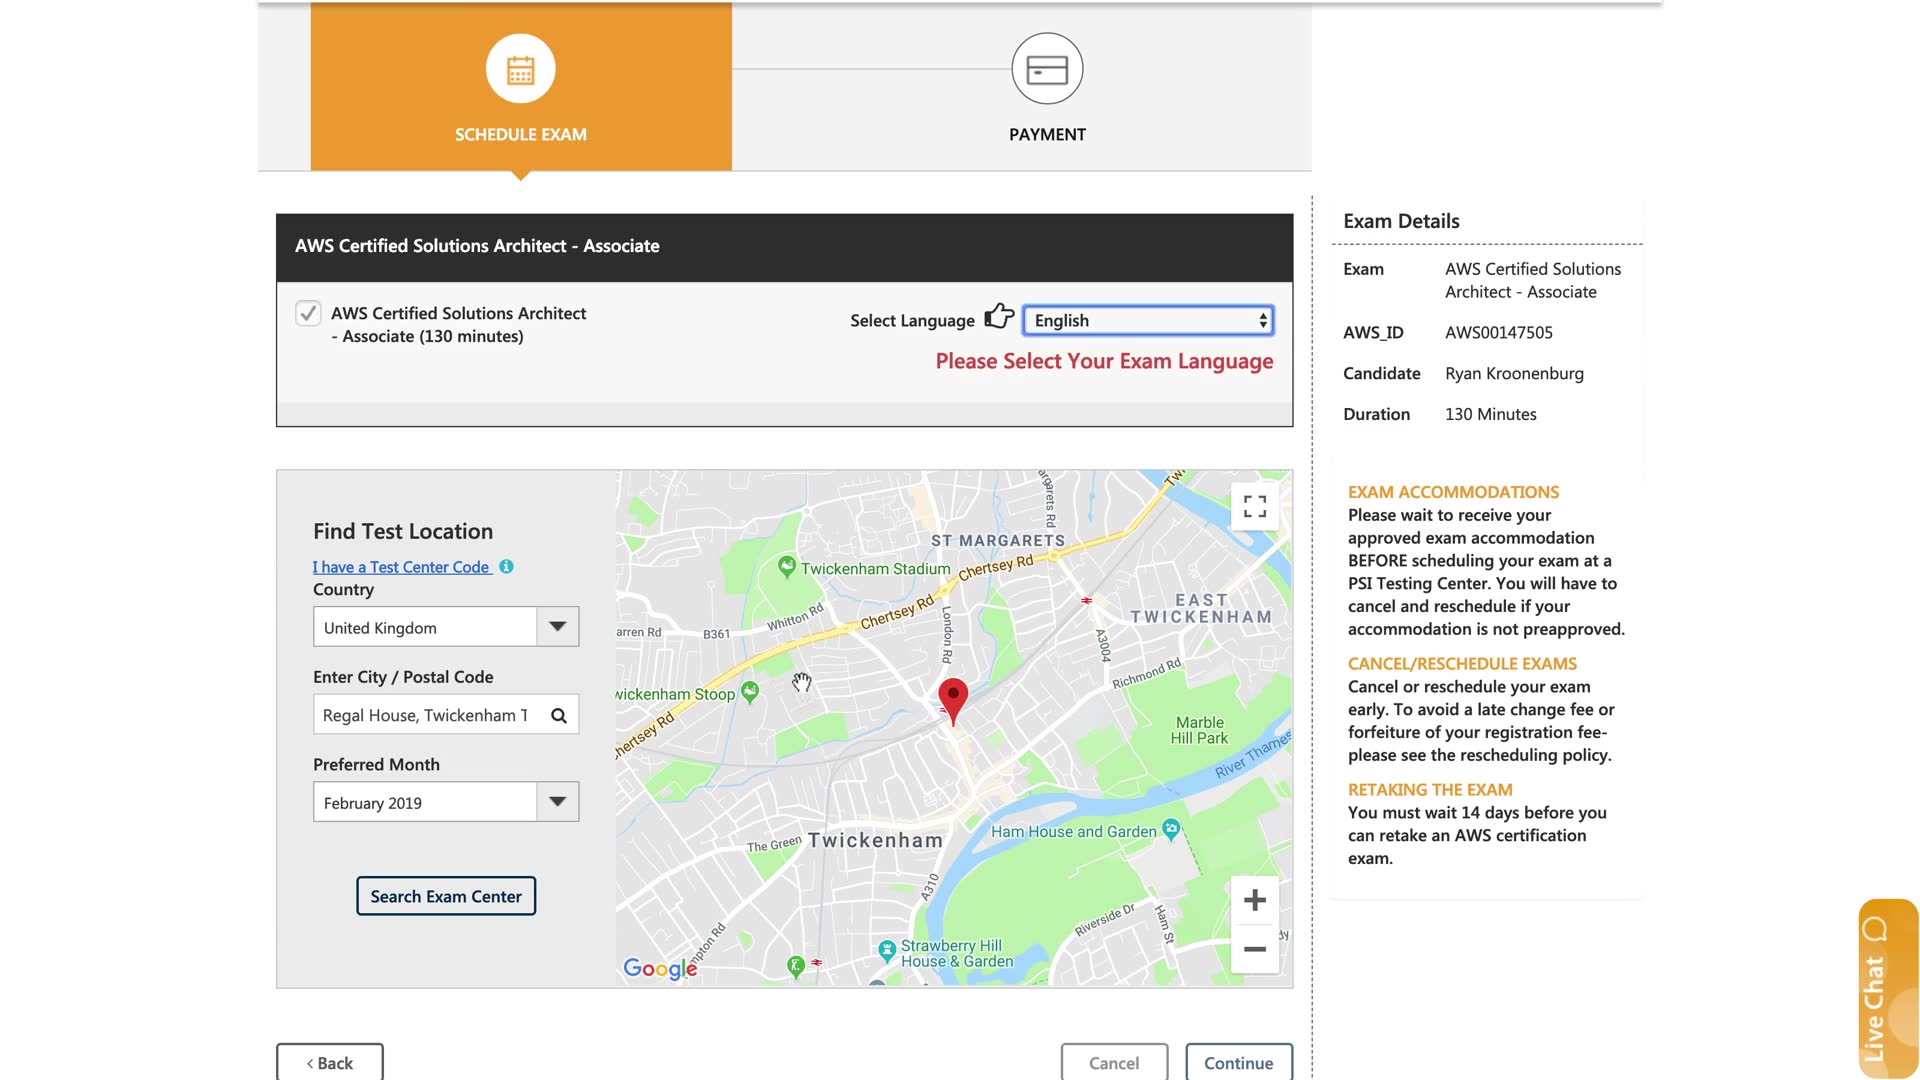Zoom in on the map
Screen dimensions: 1920x1080
[x=1255, y=900]
